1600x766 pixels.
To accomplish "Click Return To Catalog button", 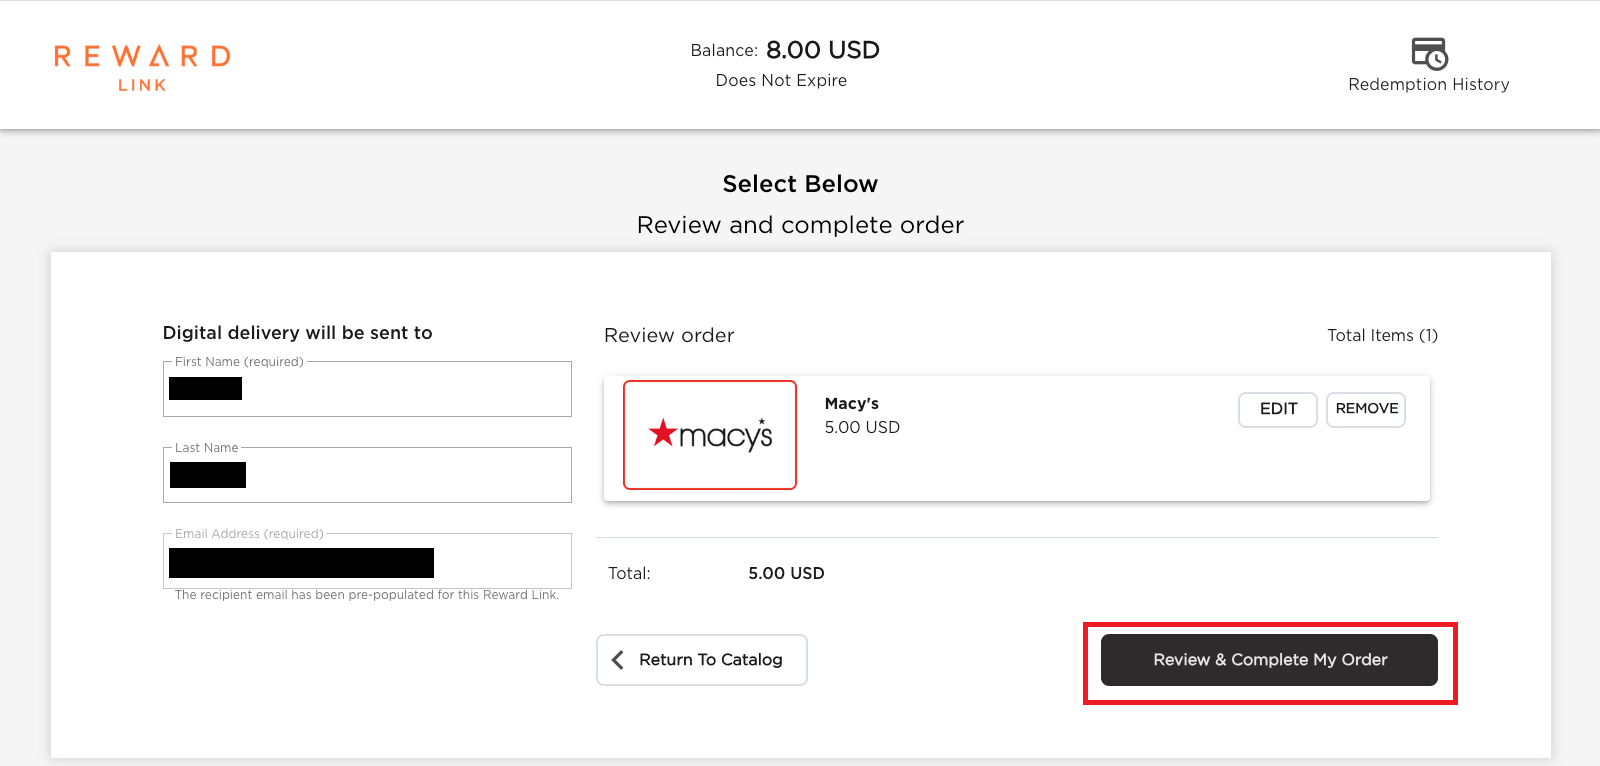I will (x=702, y=660).
